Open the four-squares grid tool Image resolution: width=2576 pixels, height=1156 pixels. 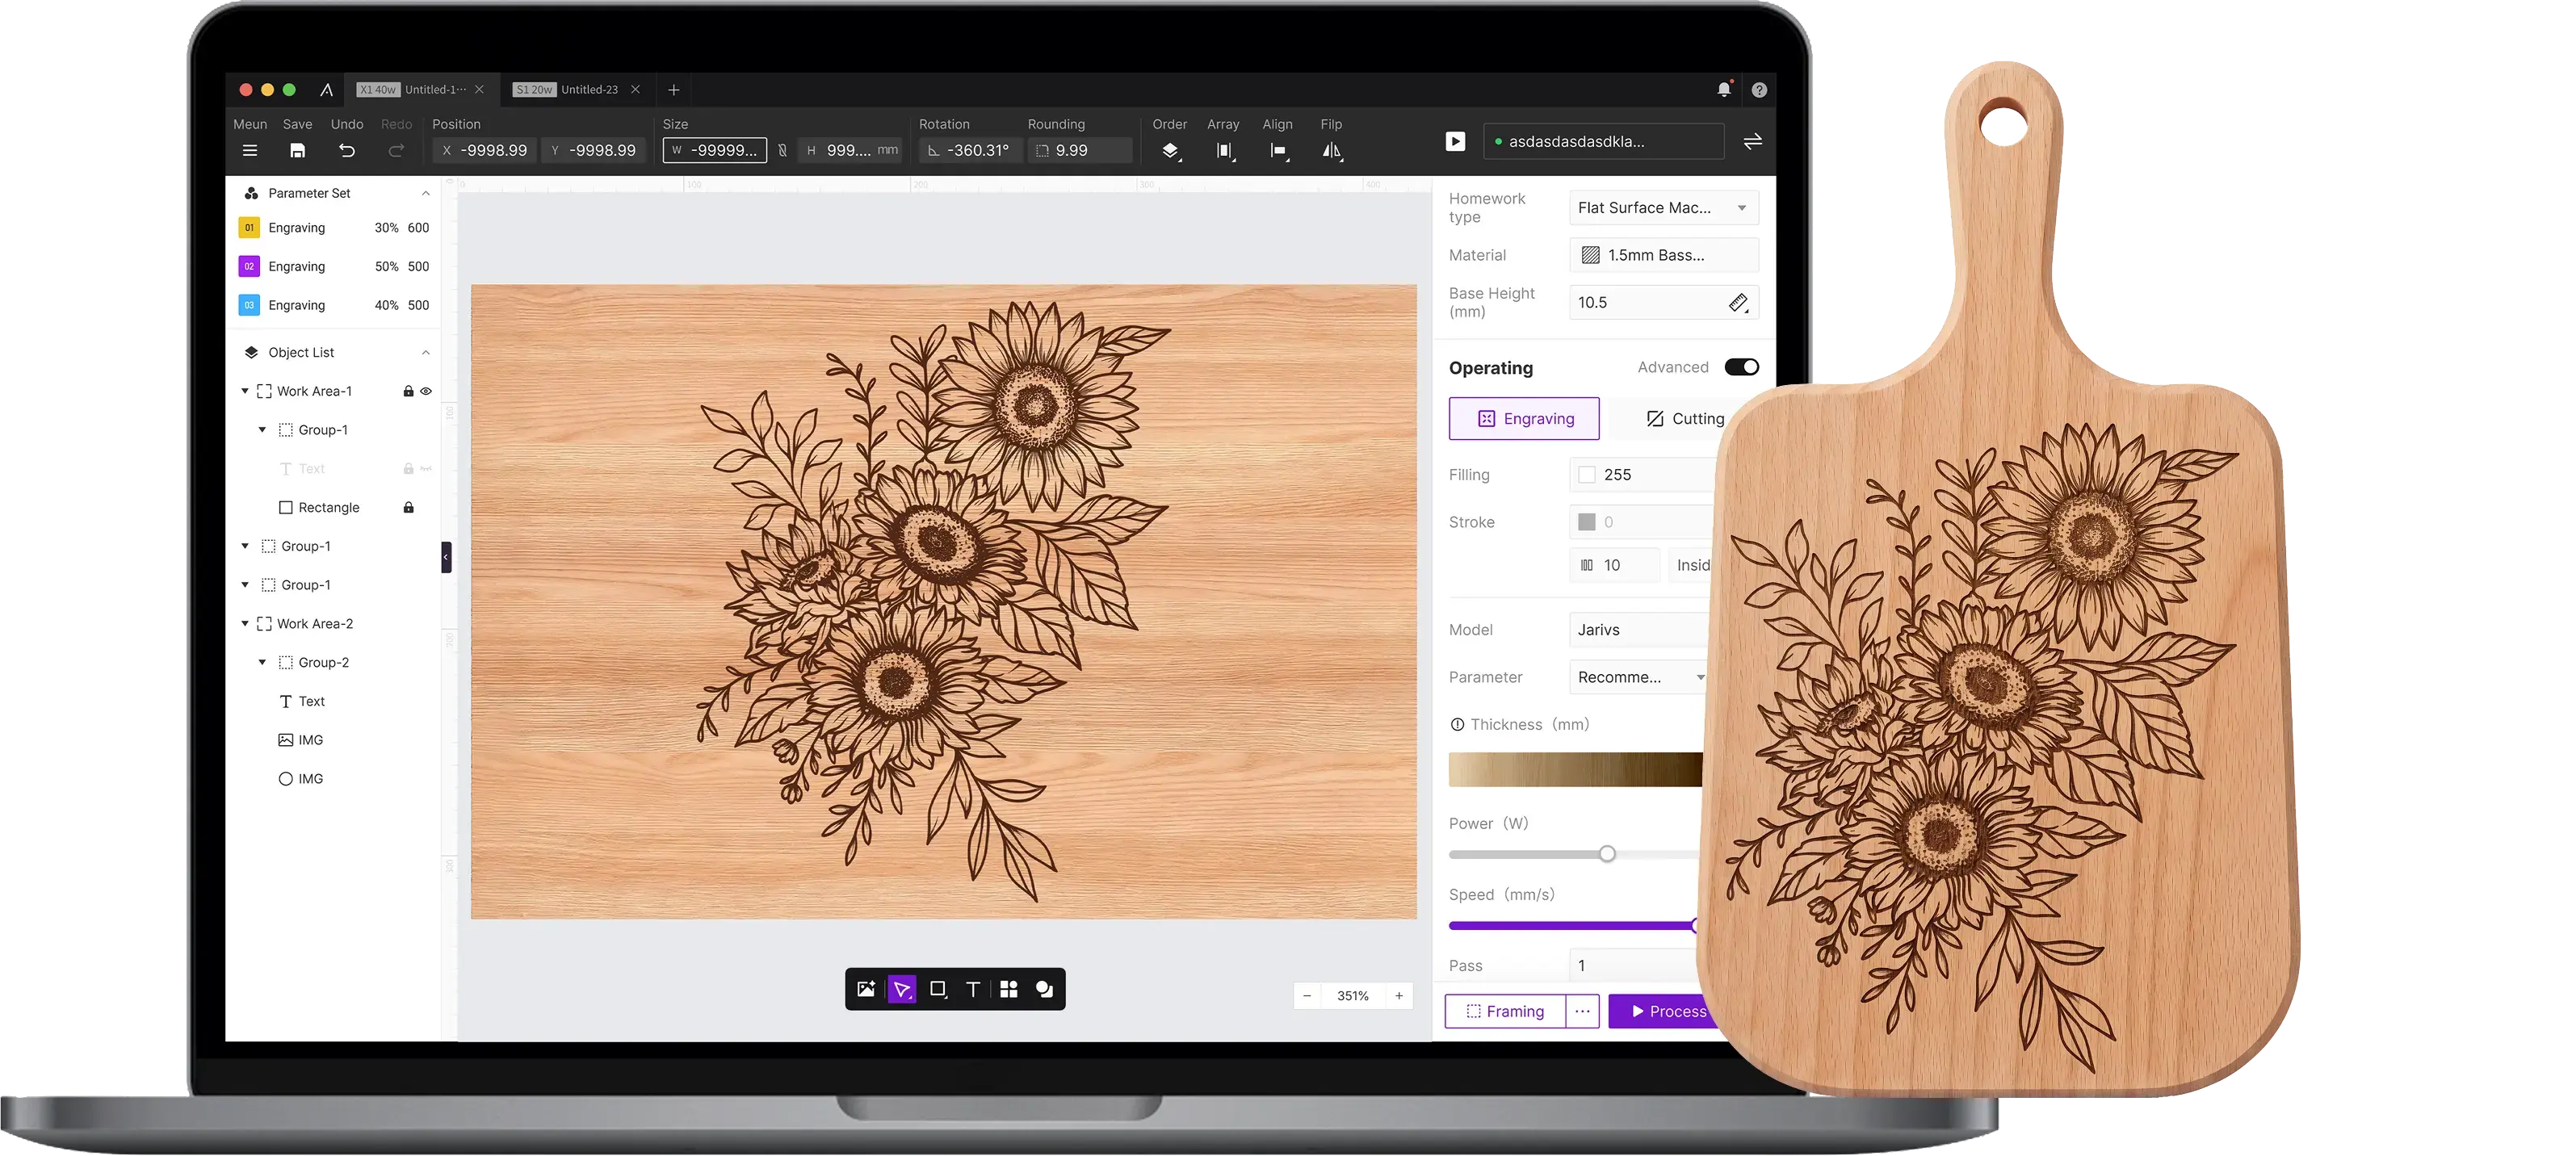[x=1009, y=989]
